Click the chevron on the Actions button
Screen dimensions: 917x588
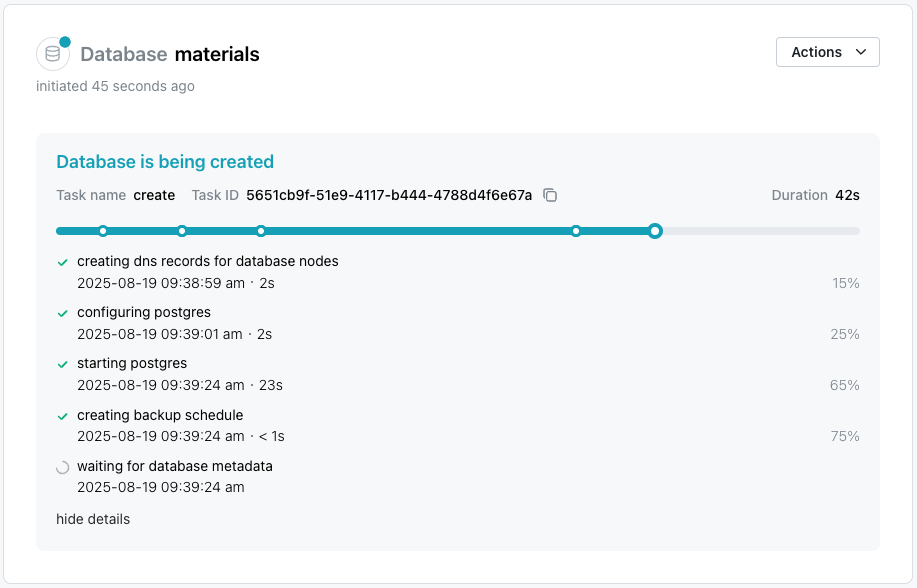[x=861, y=52]
